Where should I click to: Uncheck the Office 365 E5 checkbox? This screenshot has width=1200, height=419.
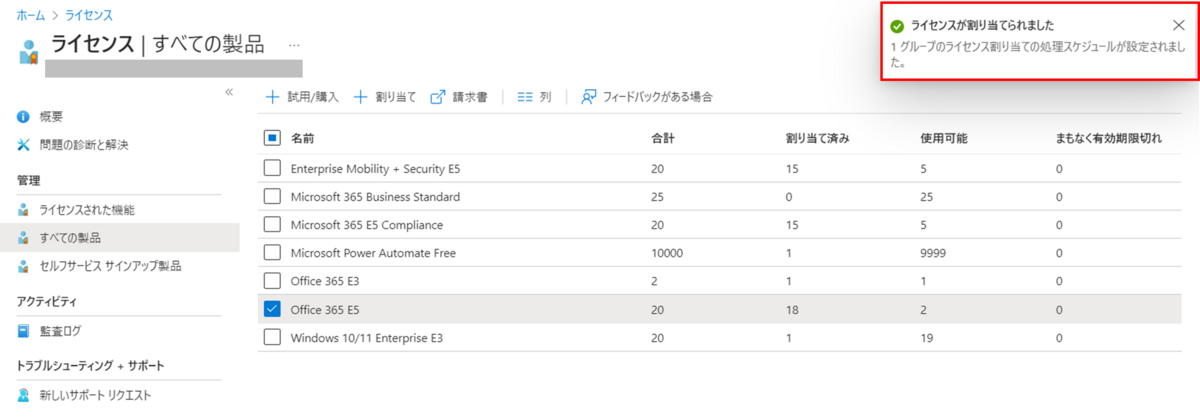coord(272,310)
